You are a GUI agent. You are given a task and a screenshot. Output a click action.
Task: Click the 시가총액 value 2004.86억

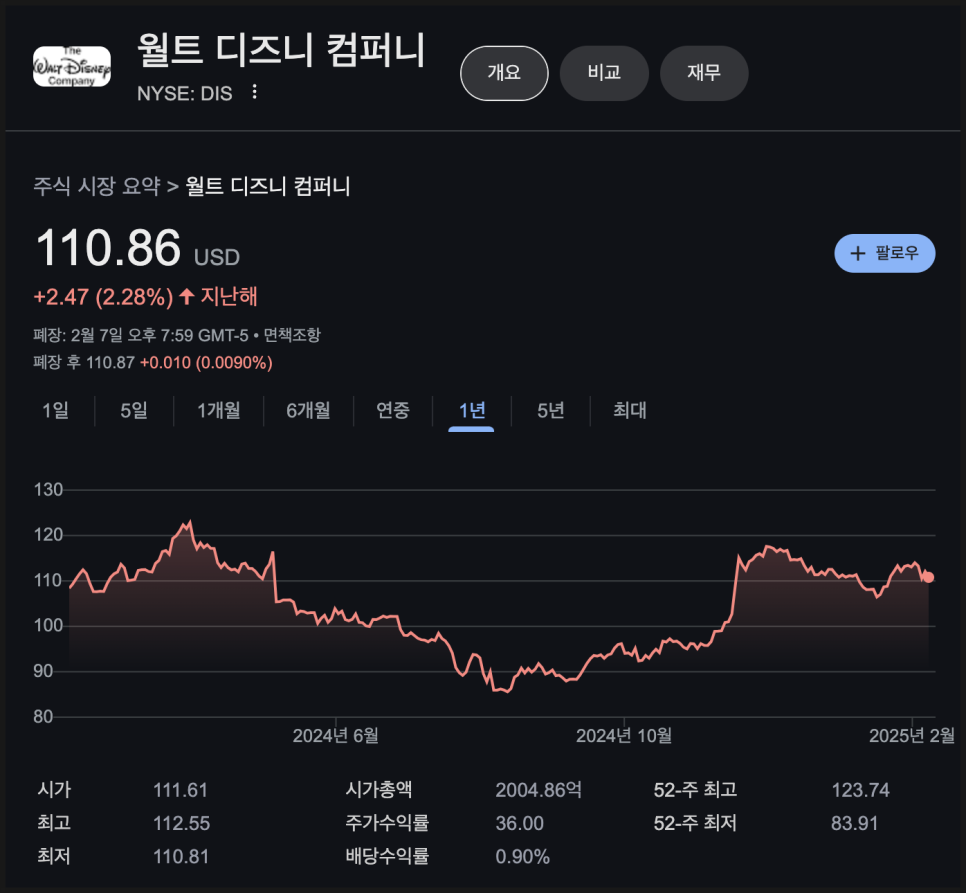pos(539,790)
